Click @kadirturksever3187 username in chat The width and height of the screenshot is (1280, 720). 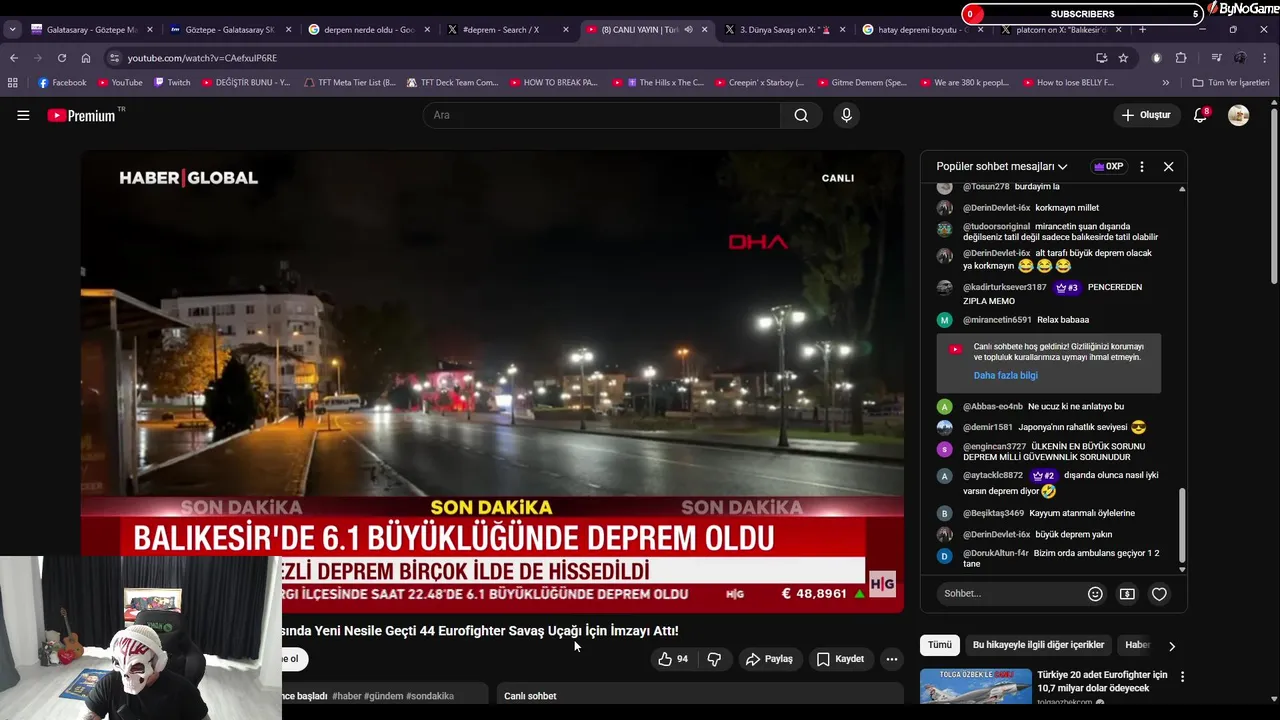click(1004, 288)
